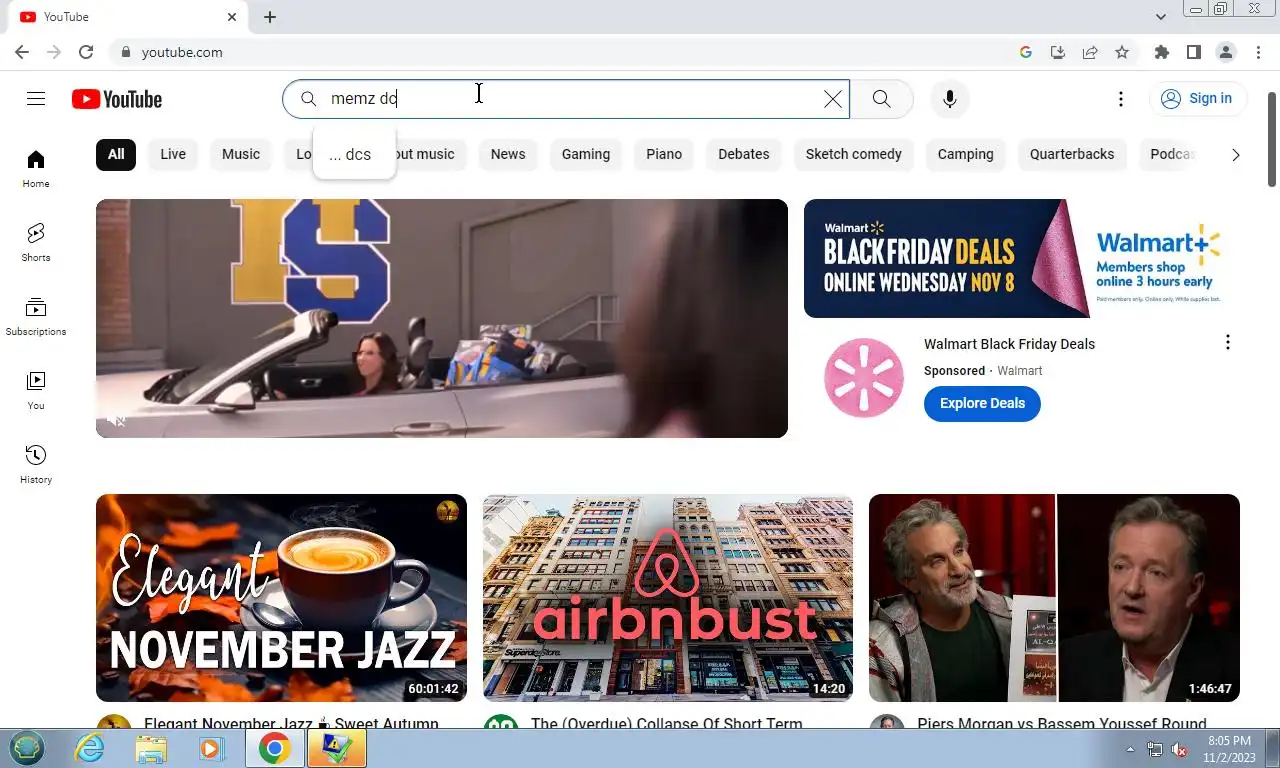1280x768 pixels.
Task: Select the News filter chip
Action: click(508, 154)
